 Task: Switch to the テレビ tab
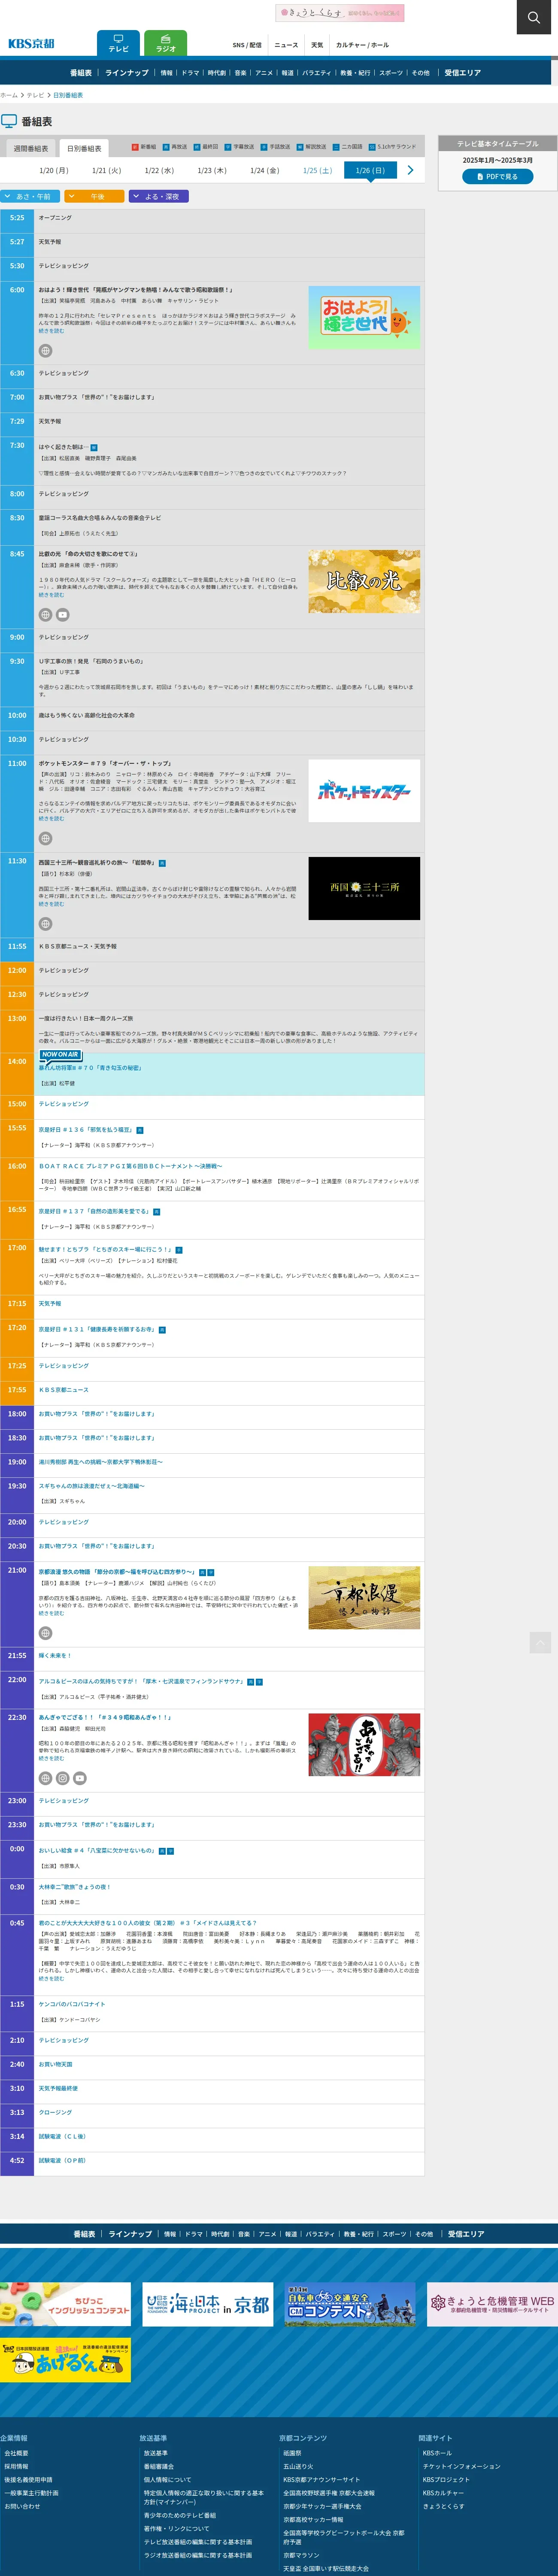pos(118,43)
